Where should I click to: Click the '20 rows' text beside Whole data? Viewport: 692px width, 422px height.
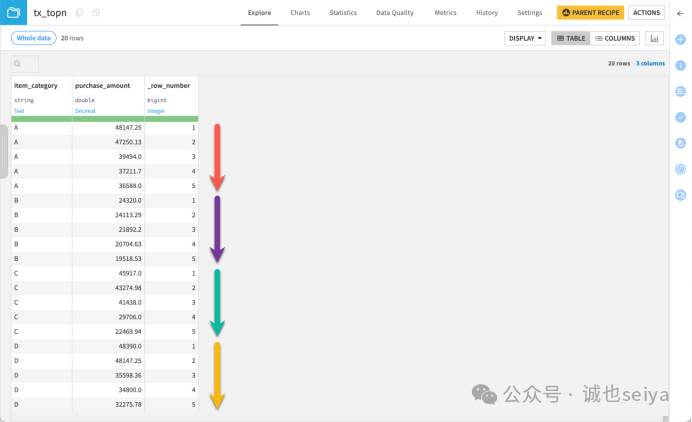tap(72, 38)
